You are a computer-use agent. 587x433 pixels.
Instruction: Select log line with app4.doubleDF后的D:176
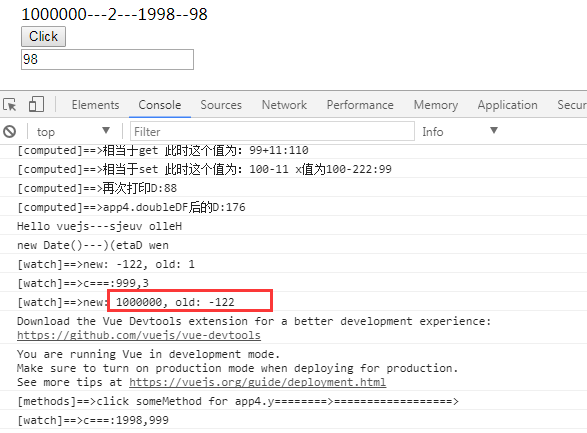[x=131, y=207]
